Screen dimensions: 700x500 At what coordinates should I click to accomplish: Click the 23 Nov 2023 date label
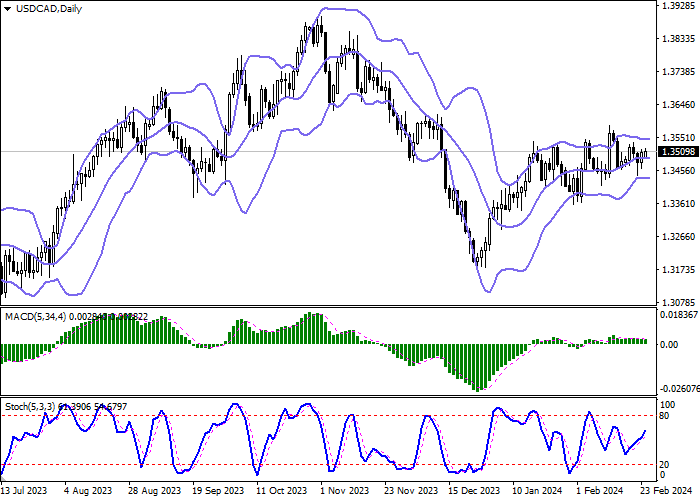pos(411,491)
